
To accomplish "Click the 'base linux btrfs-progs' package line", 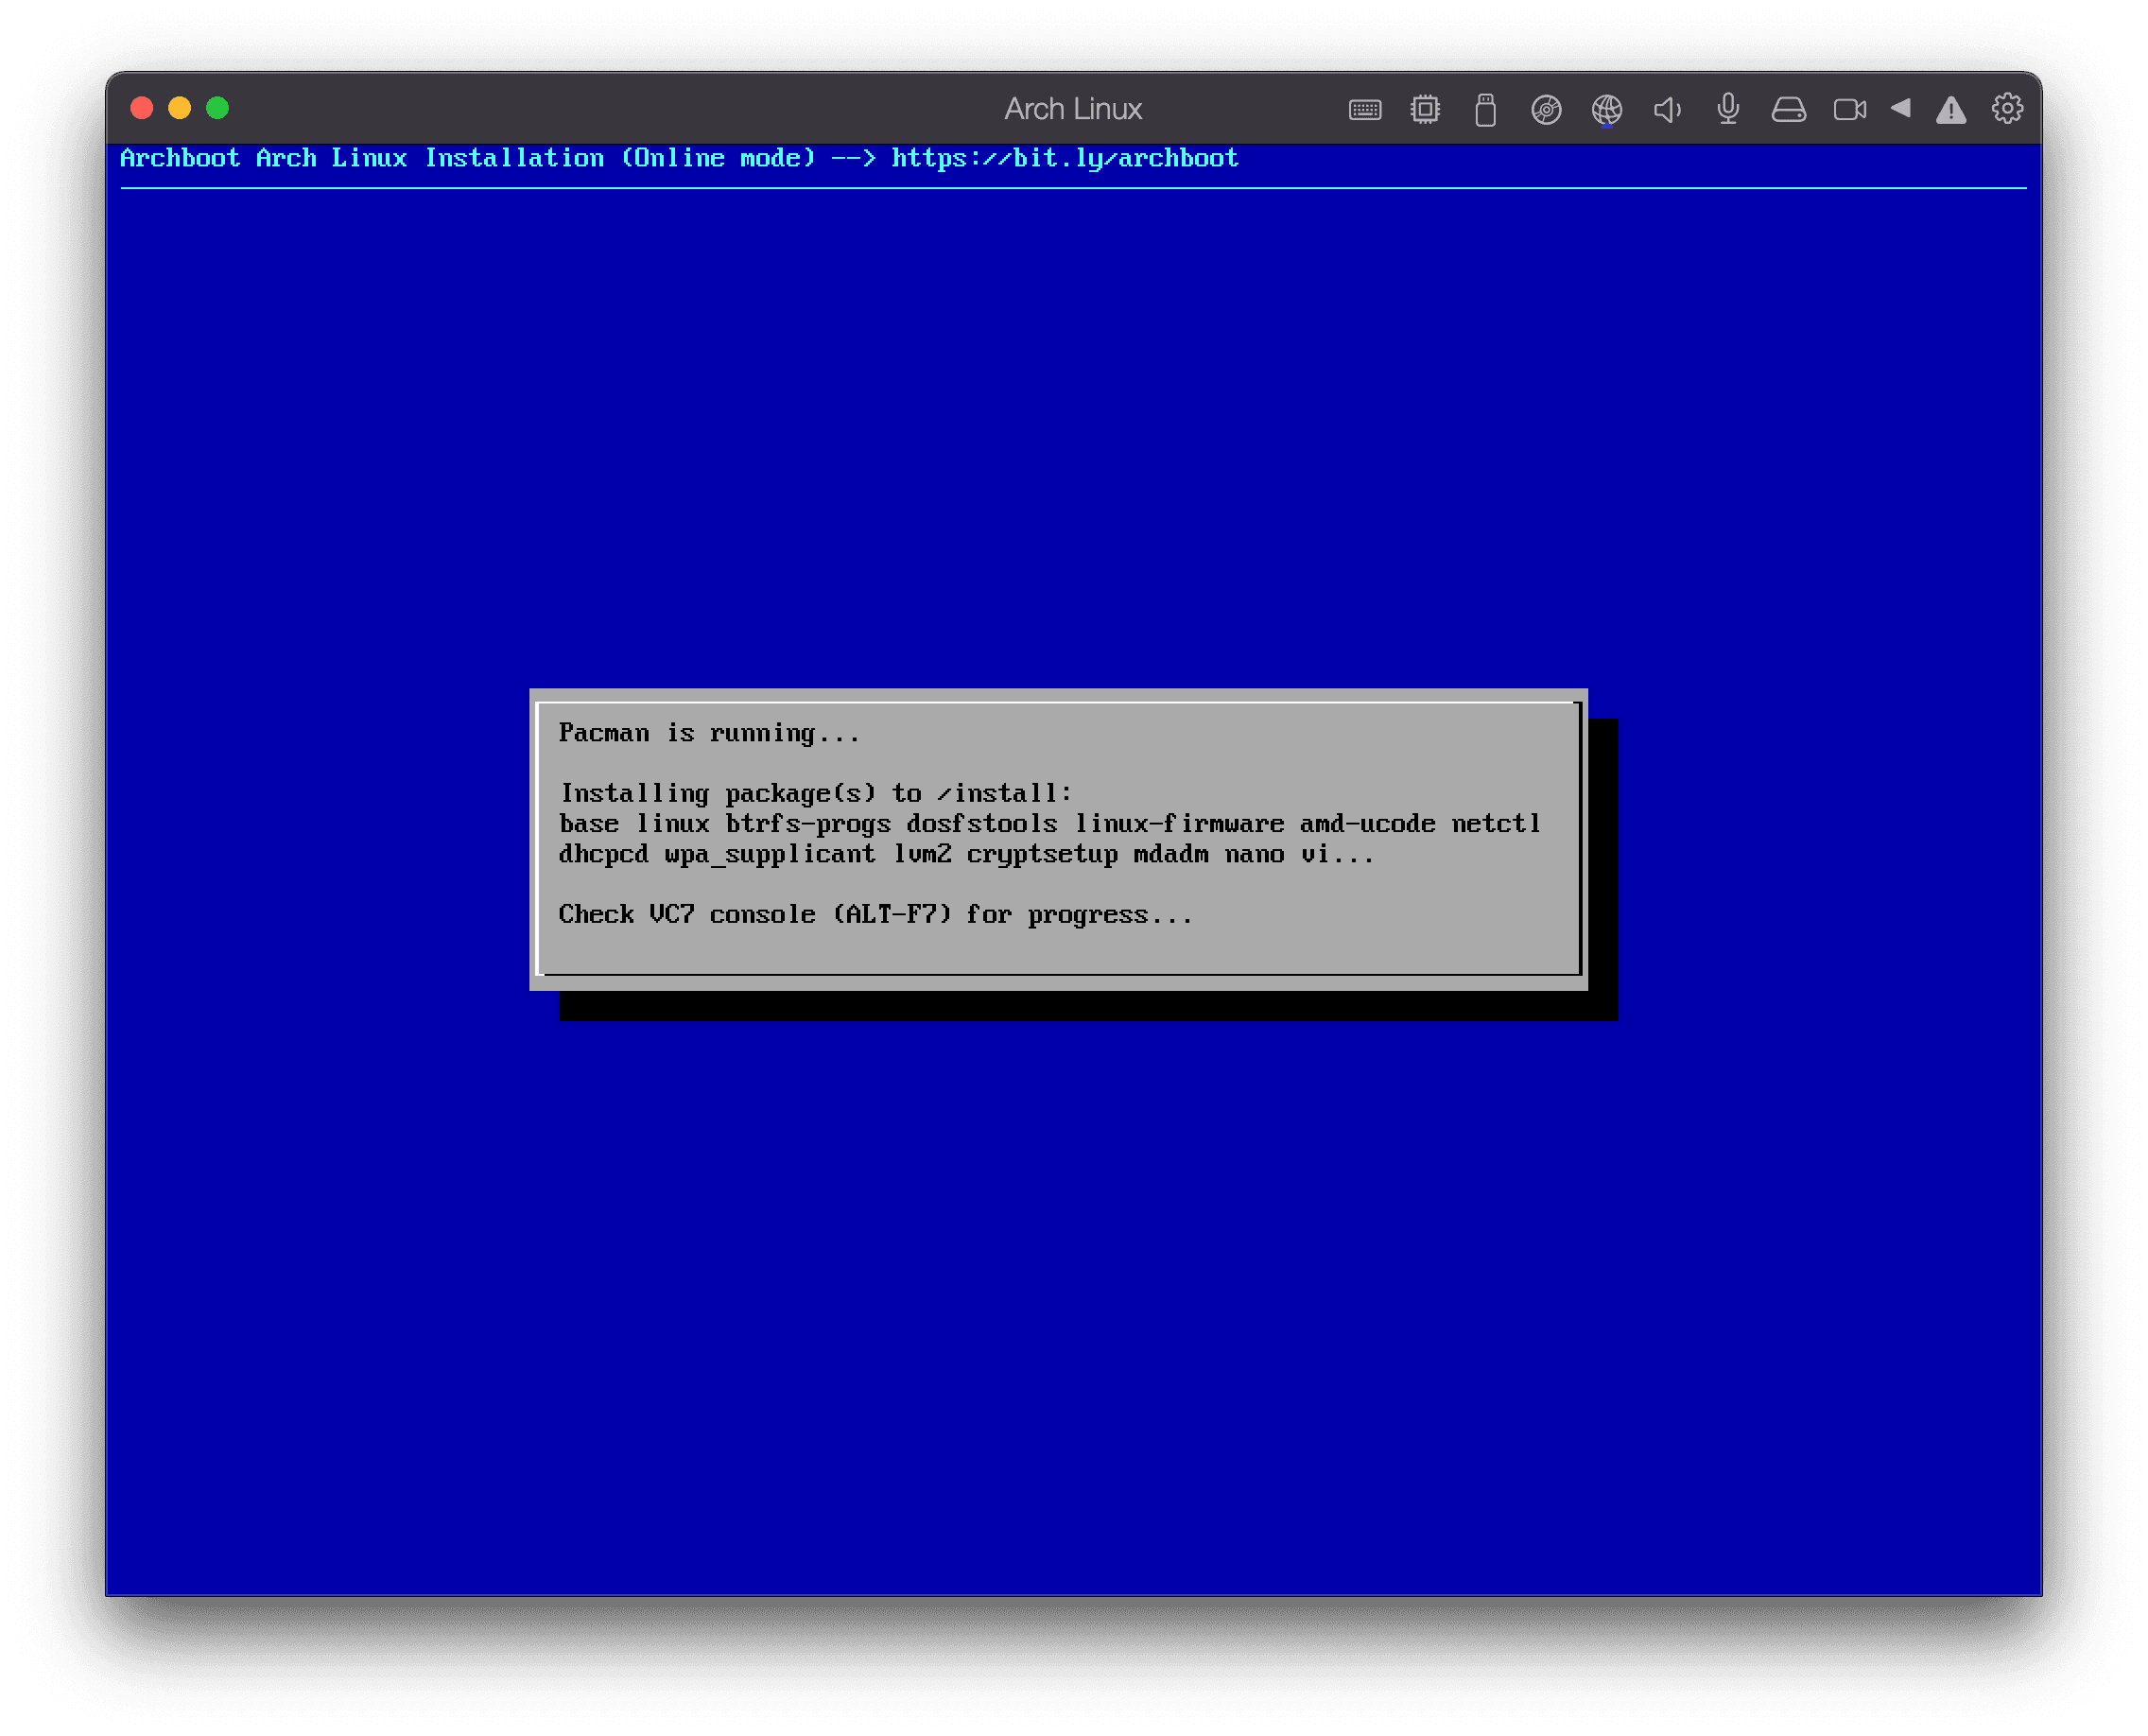I will [1049, 824].
